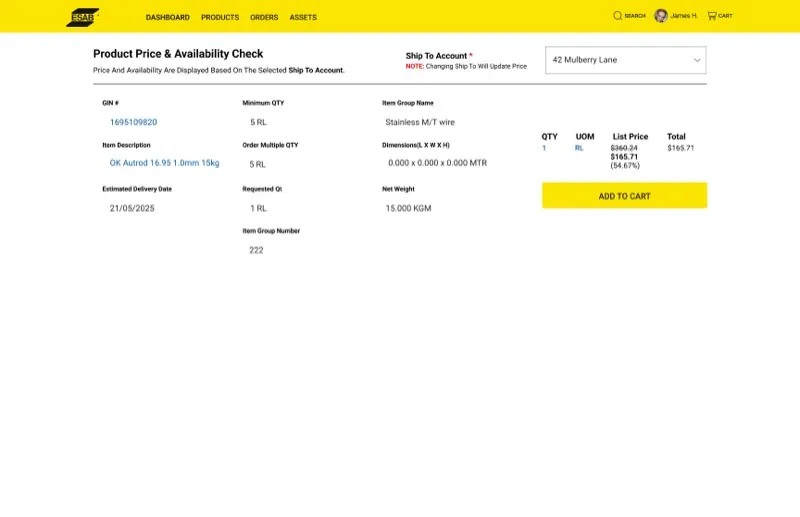Viewport: 800px width, 517px height.
Task: Click James H. profile avatar
Action: point(661,16)
